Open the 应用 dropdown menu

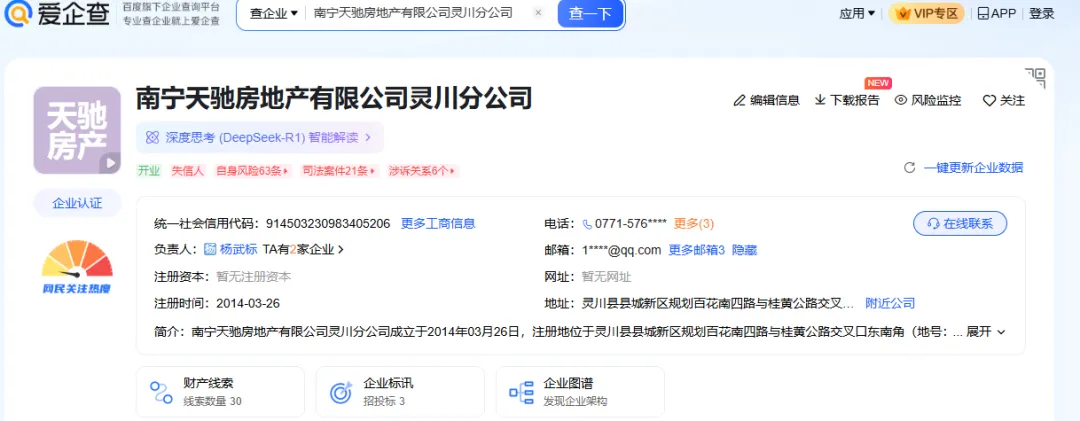[857, 13]
